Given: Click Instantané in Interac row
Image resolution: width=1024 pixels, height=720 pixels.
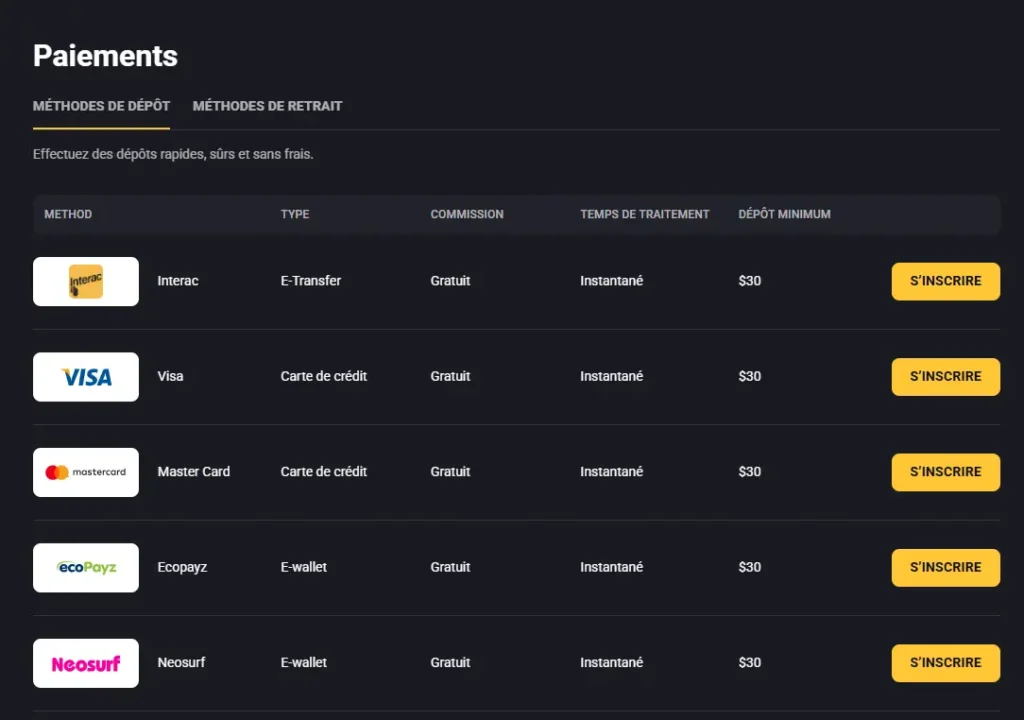Looking at the screenshot, I should pos(611,281).
